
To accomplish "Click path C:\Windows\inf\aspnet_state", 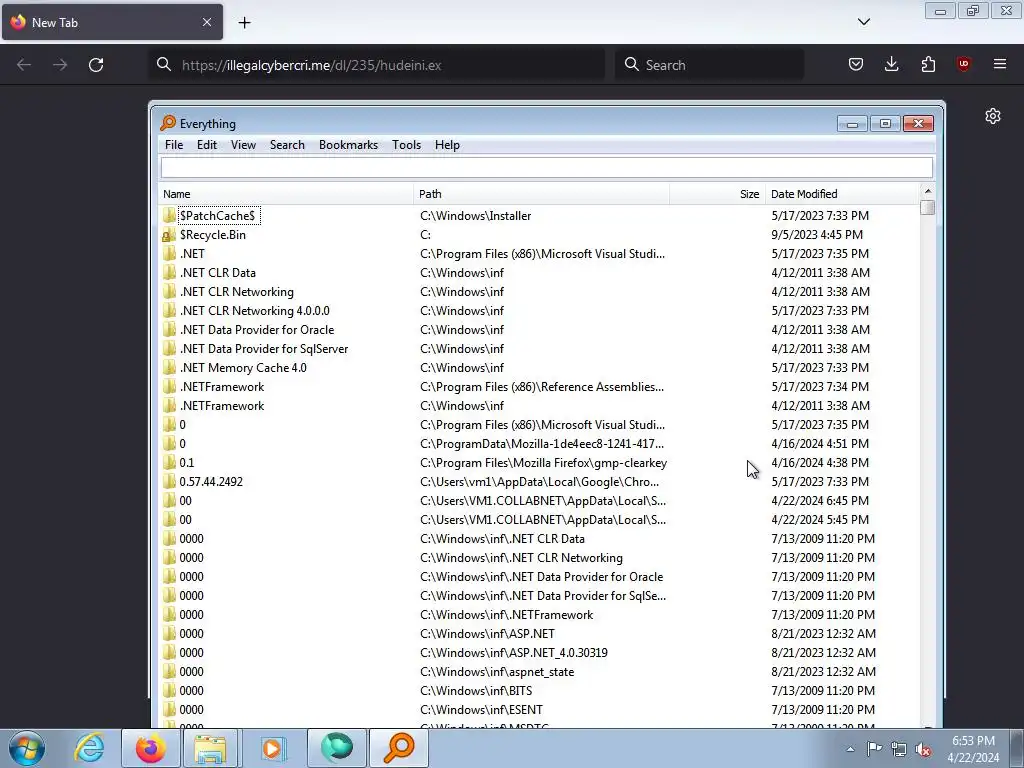I will pyautogui.click(x=497, y=671).
